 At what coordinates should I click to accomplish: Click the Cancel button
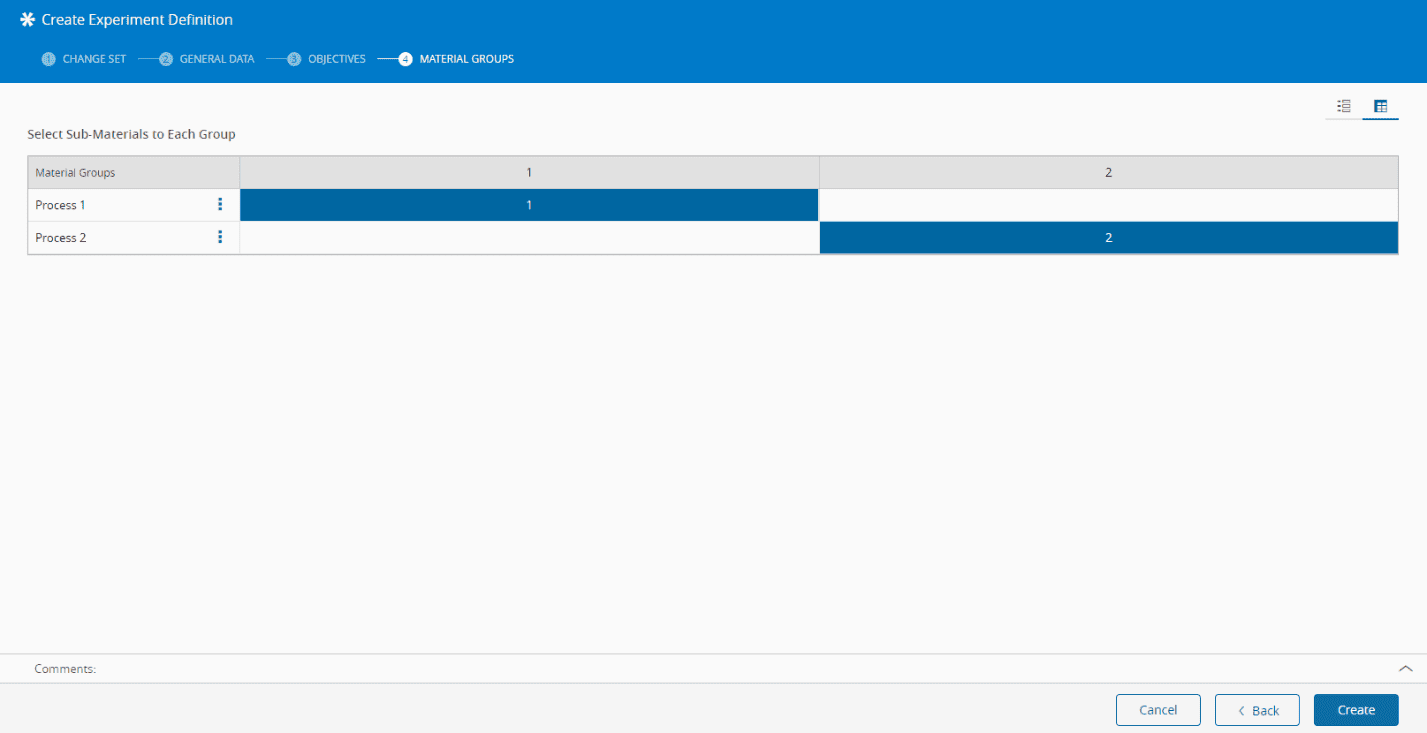[1158, 710]
